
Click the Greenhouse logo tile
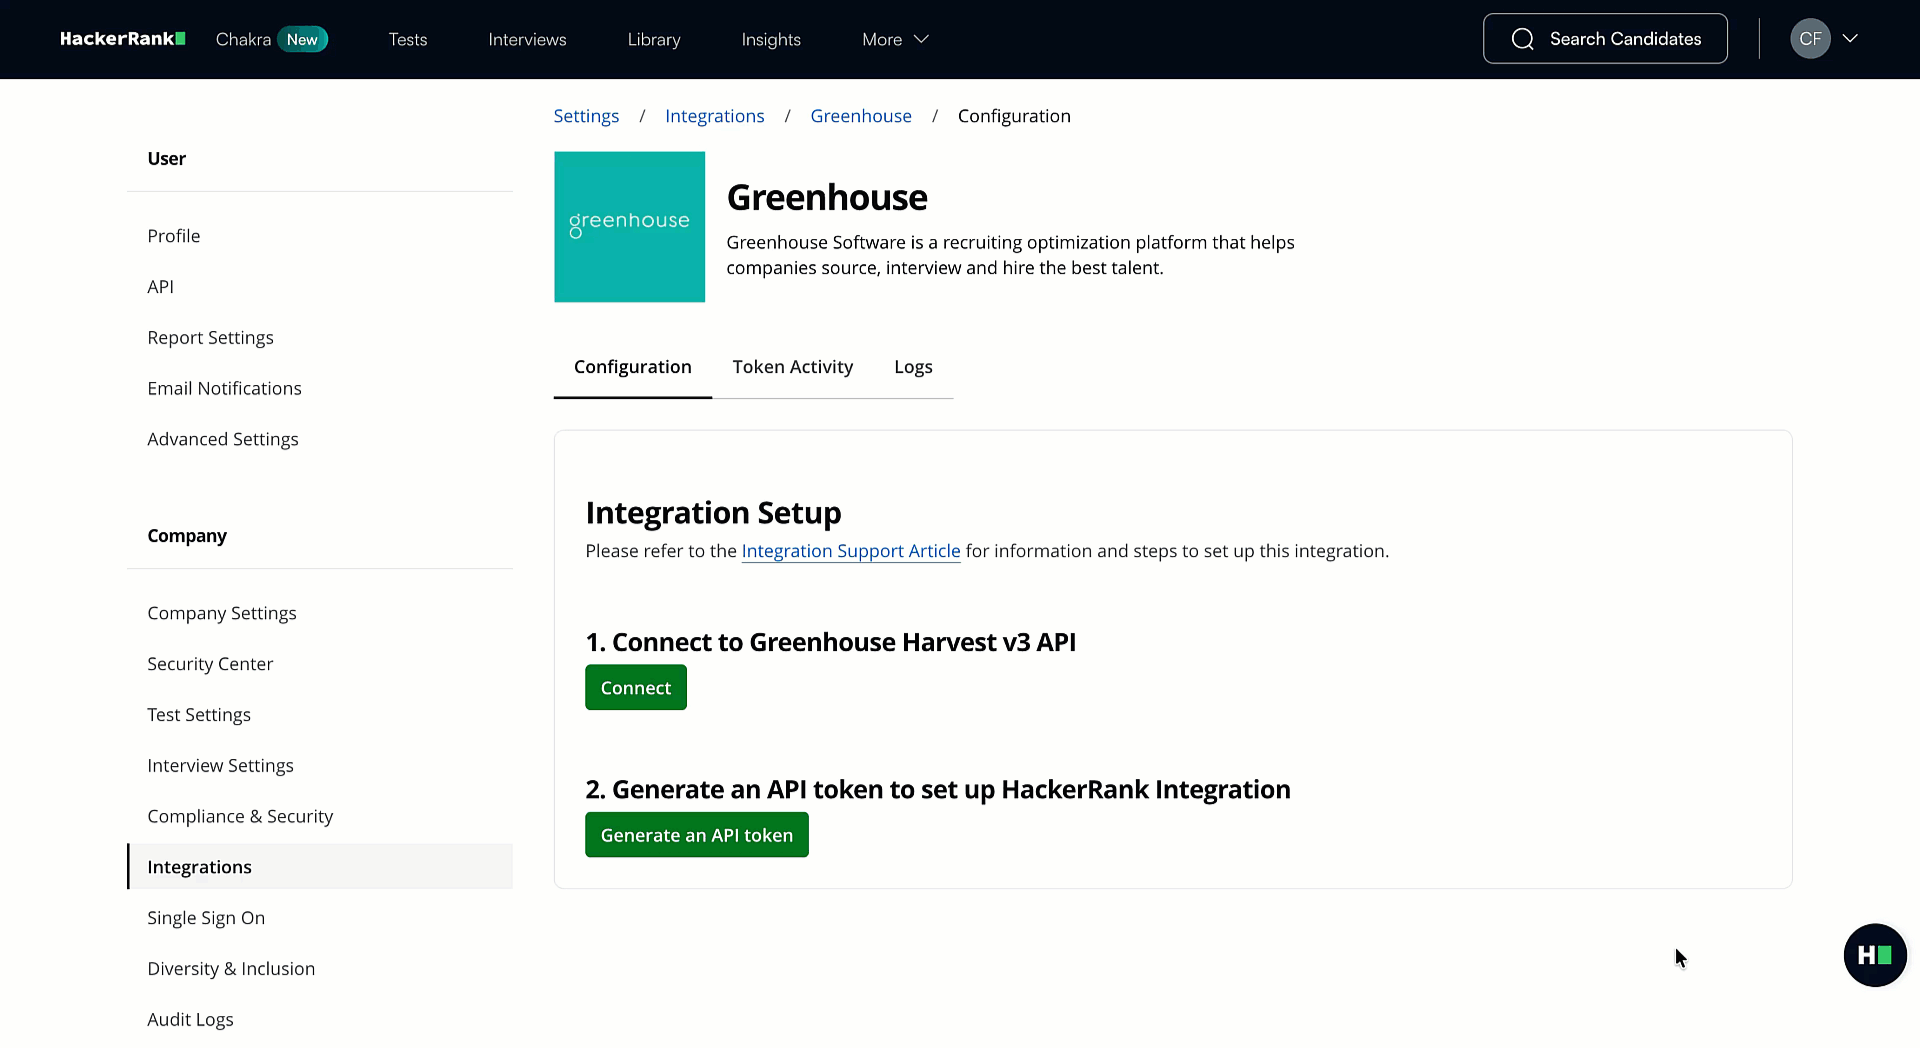tap(629, 227)
